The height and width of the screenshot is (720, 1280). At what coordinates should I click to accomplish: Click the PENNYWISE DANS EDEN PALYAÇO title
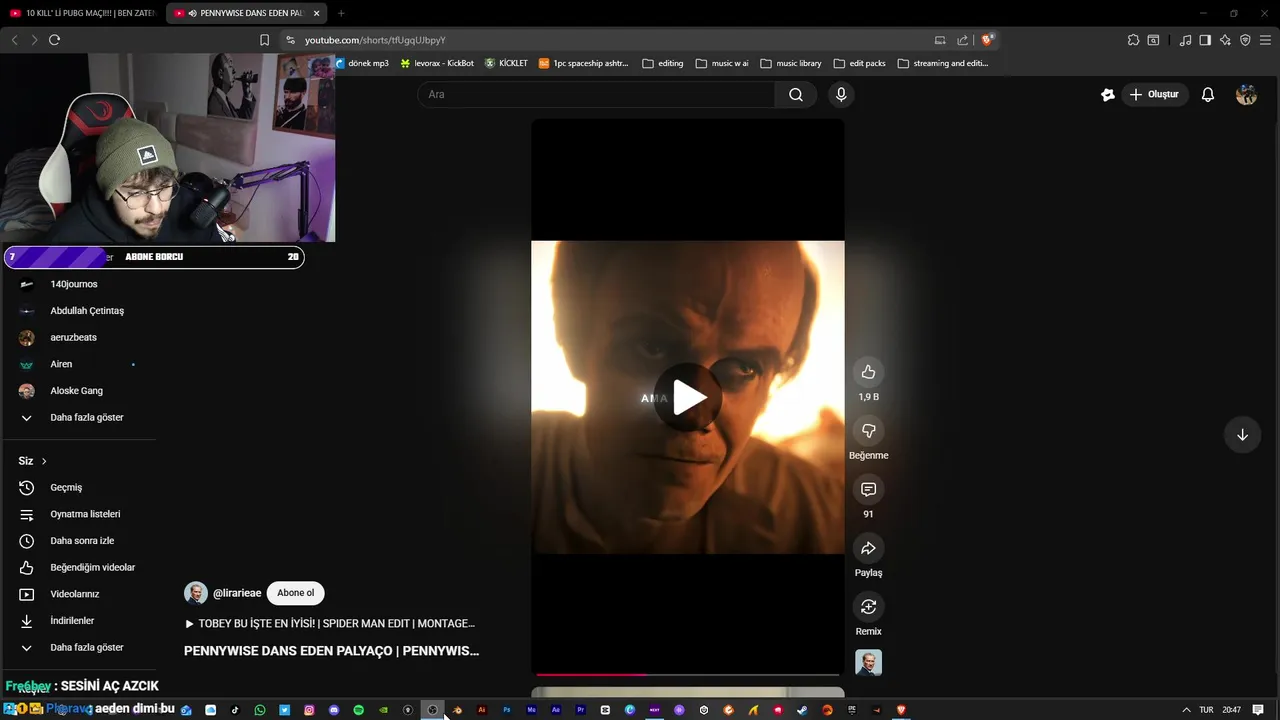(x=331, y=651)
